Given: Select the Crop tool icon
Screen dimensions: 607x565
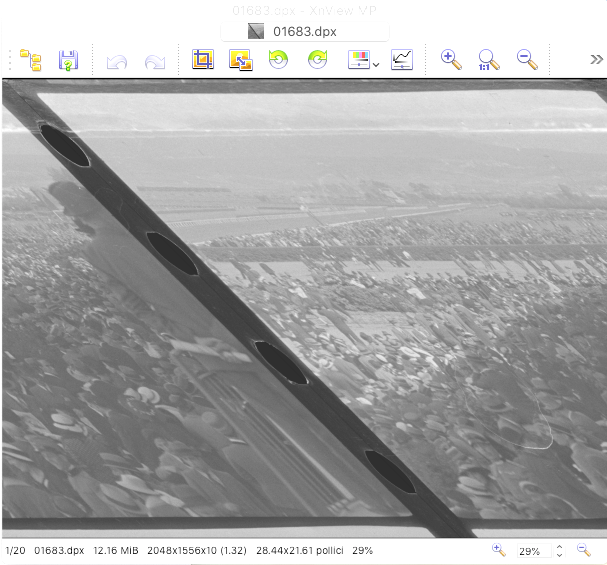Looking at the screenshot, I should point(203,60).
